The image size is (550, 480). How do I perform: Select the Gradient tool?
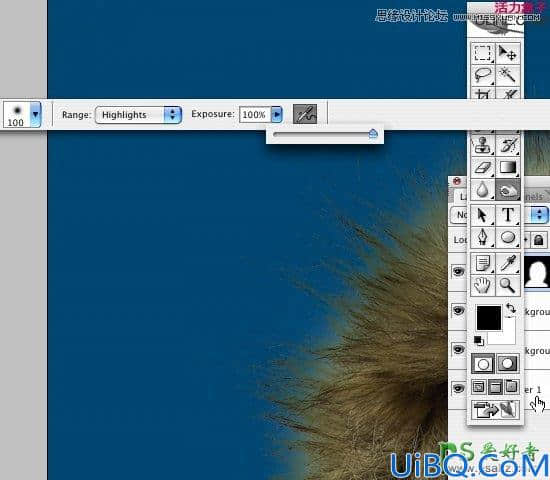pyautogui.click(x=508, y=167)
